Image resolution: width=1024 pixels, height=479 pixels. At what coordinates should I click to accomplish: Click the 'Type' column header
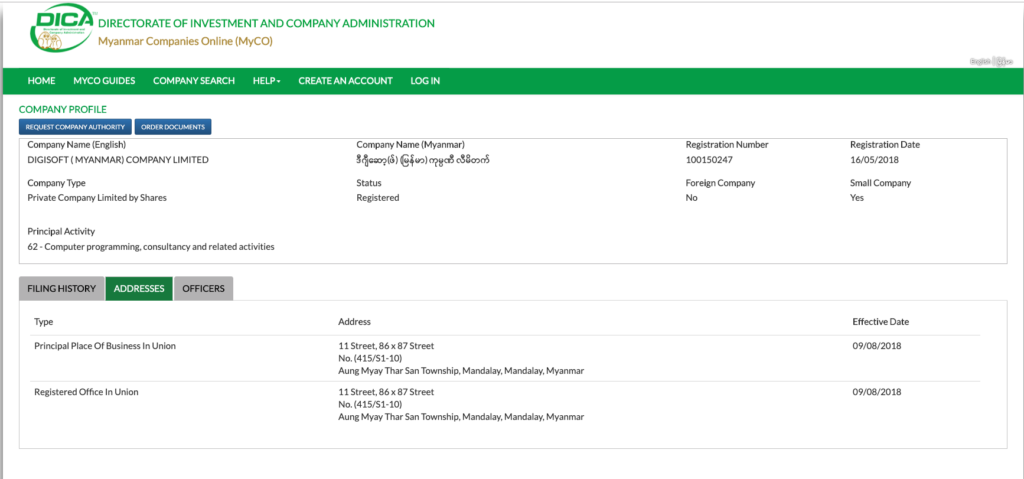point(44,322)
